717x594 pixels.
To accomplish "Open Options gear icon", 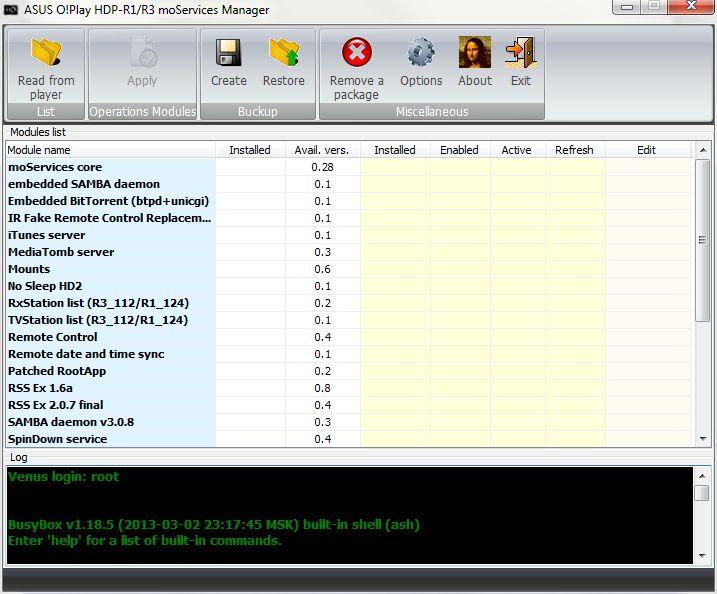I will [x=421, y=53].
